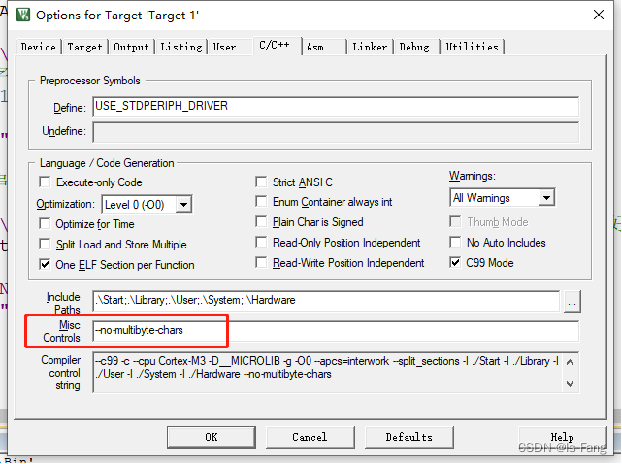Confirm settings with OK button
The height and width of the screenshot is (464, 622).
(x=211, y=437)
